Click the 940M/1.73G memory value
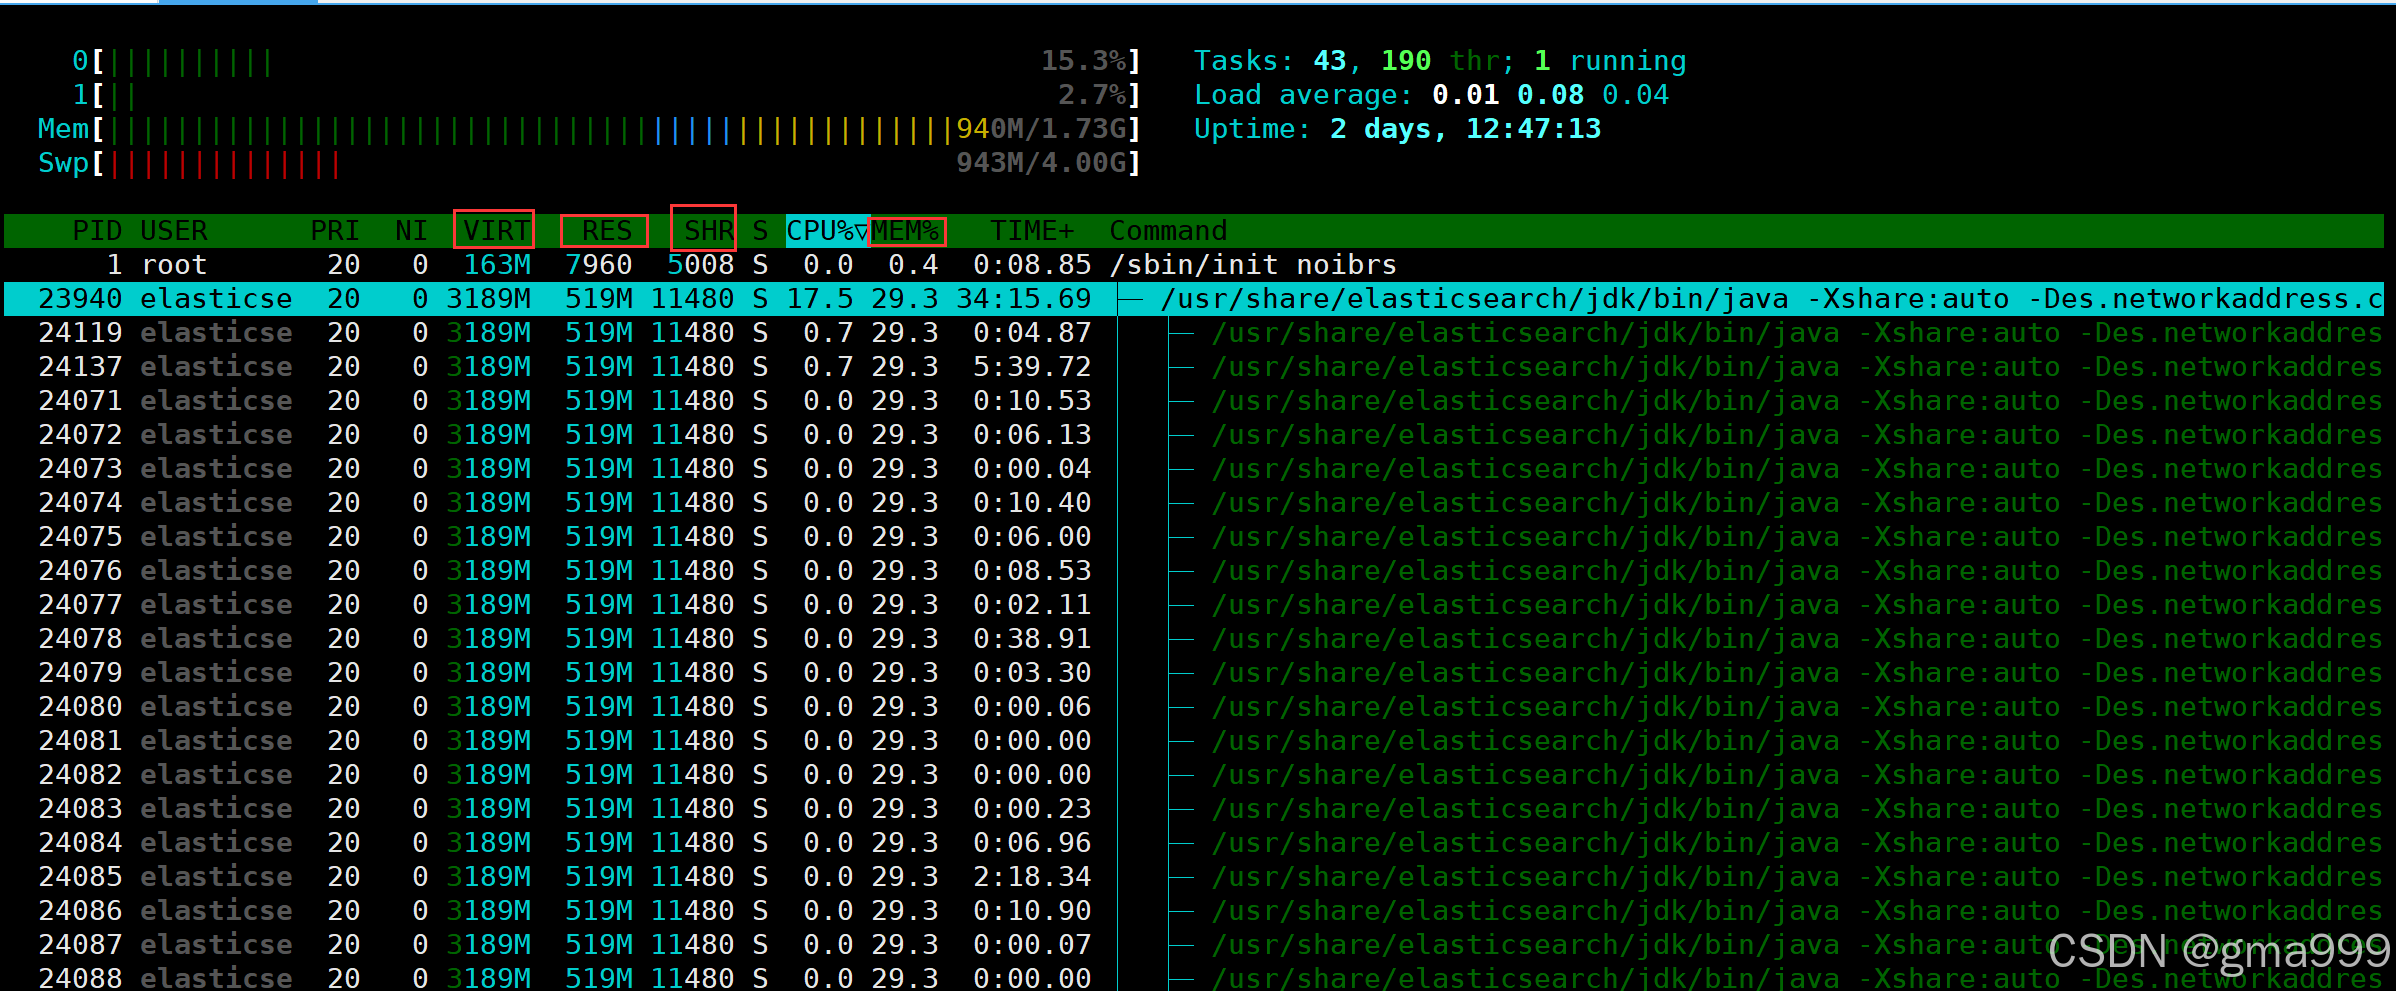The height and width of the screenshot is (991, 2396). [1041, 130]
